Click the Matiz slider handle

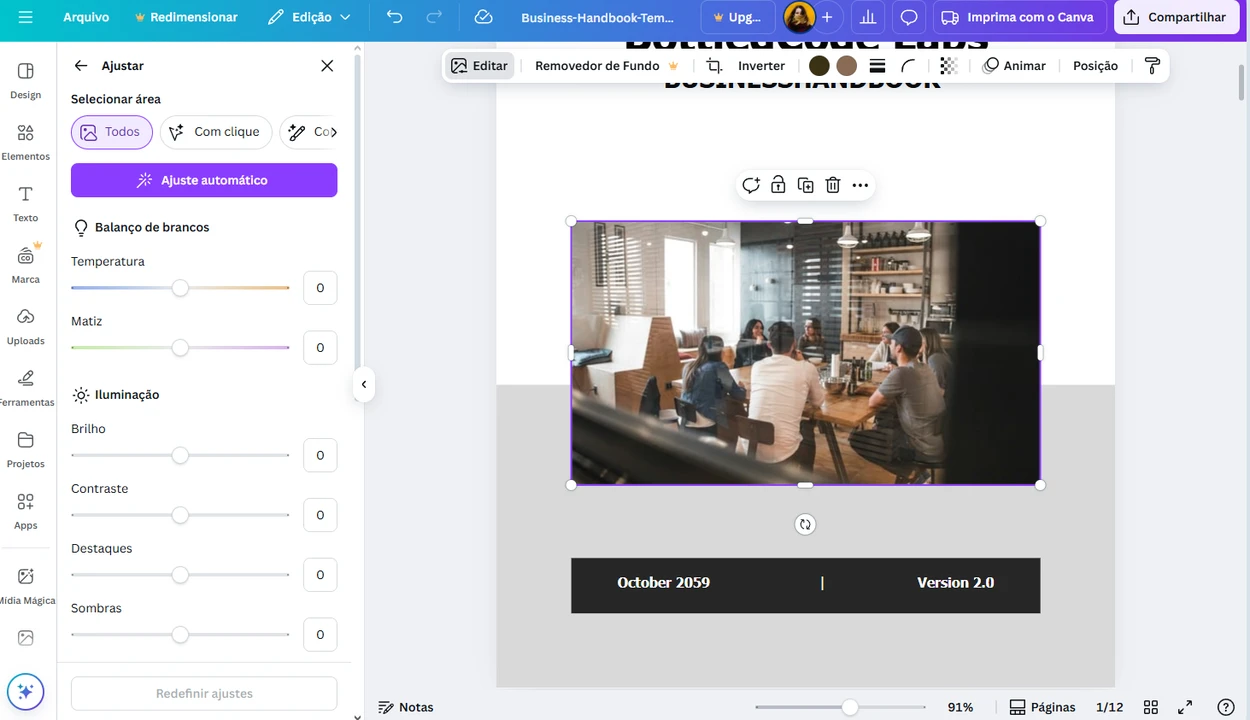pos(180,348)
